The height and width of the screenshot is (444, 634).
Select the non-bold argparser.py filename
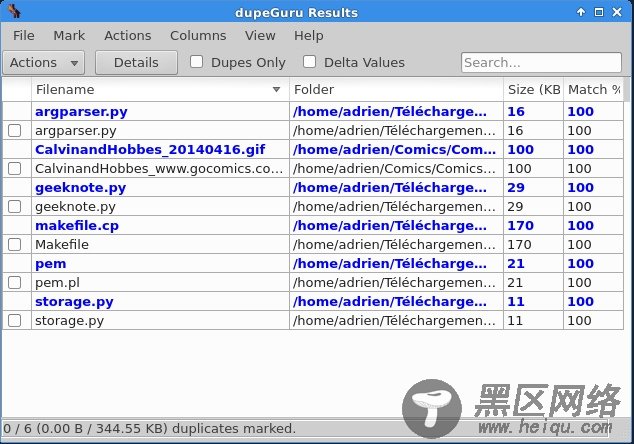pyautogui.click(x=76, y=131)
